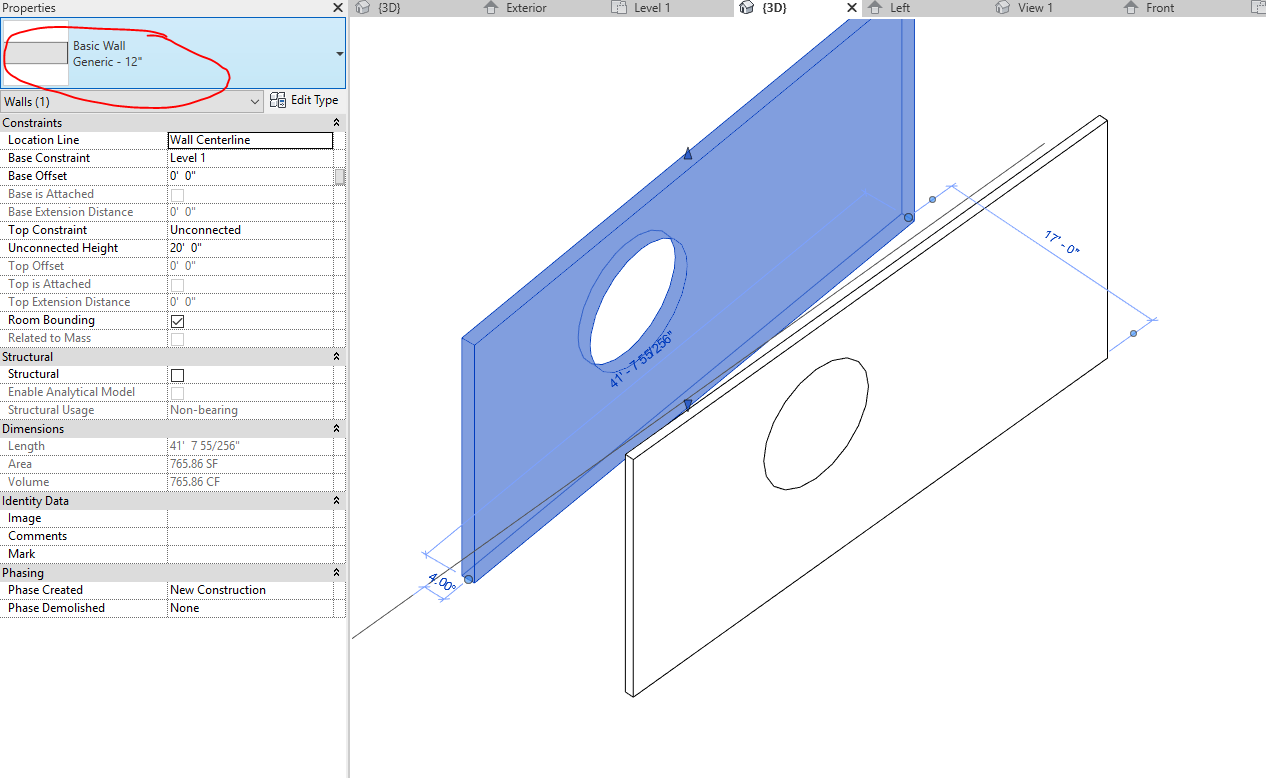Click the house icon on the Front tab
Screen dimensions: 1266x778
click(1129, 8)
